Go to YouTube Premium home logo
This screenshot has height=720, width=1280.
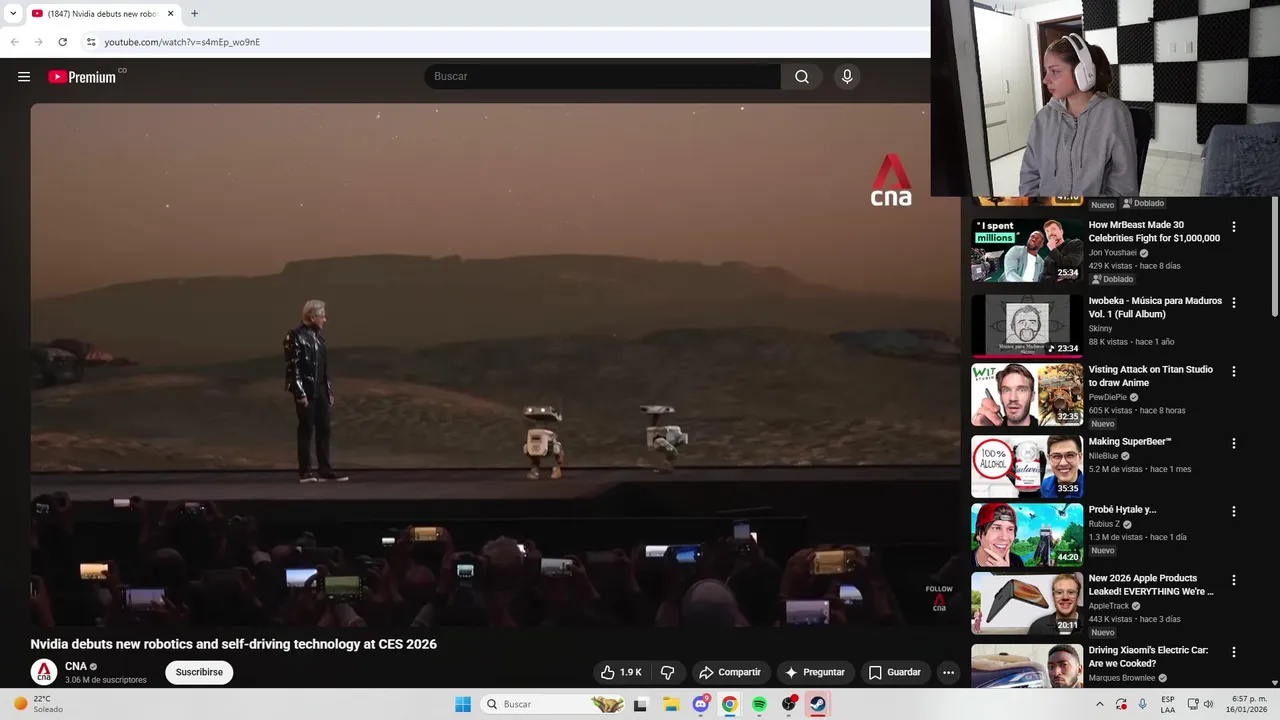tap(82, 77)
